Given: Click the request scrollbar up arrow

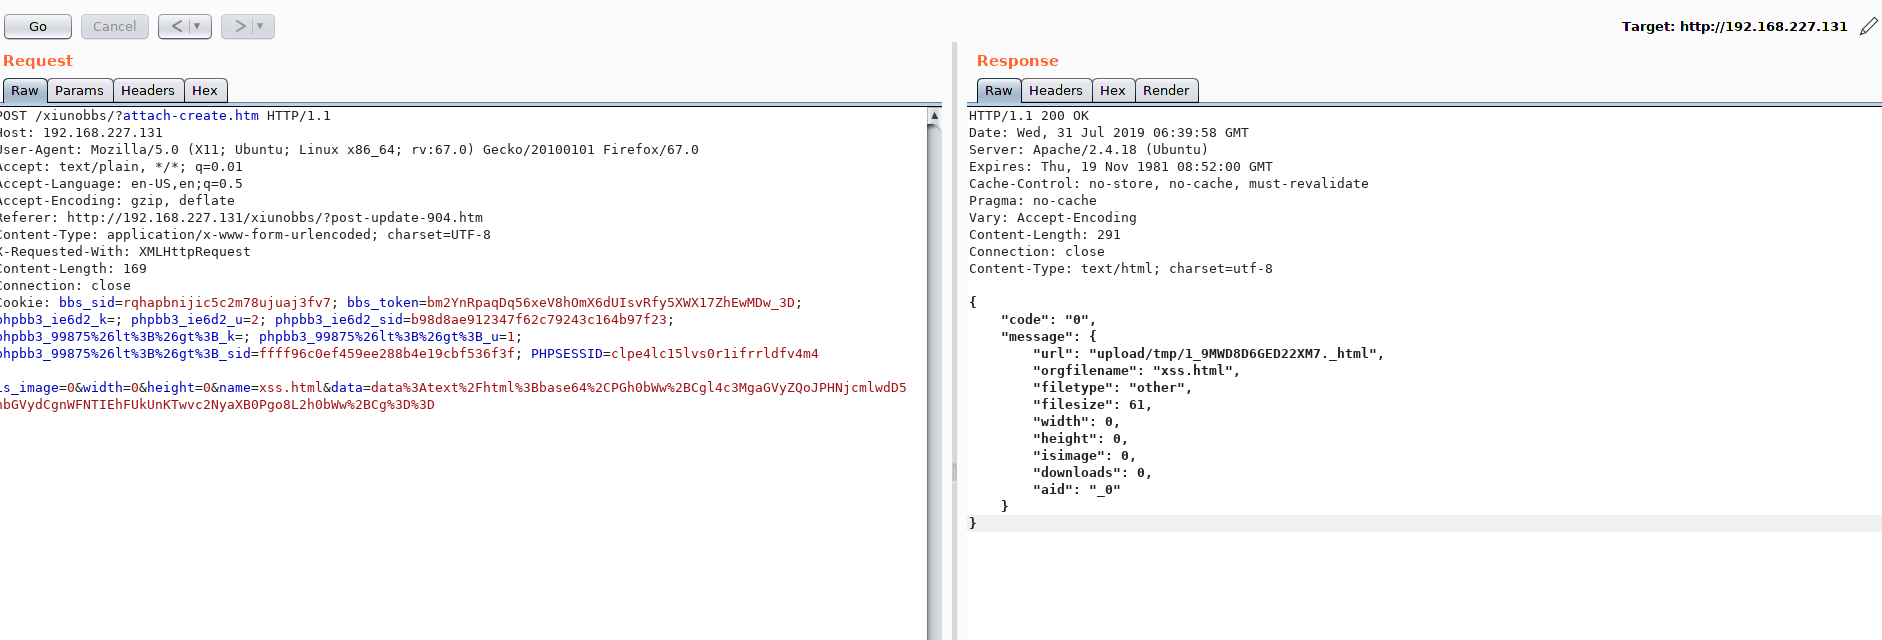Looking at the screenshot, I should (x=934, y=116).
